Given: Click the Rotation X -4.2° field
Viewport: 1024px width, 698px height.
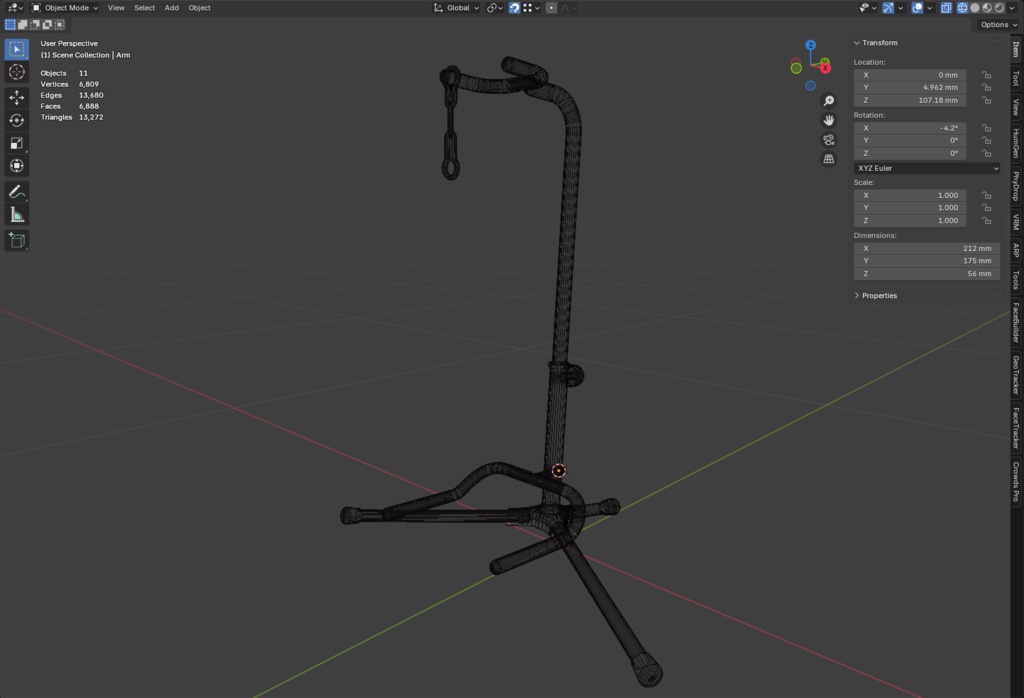Looking at the screenshot, I should (910, 128).
